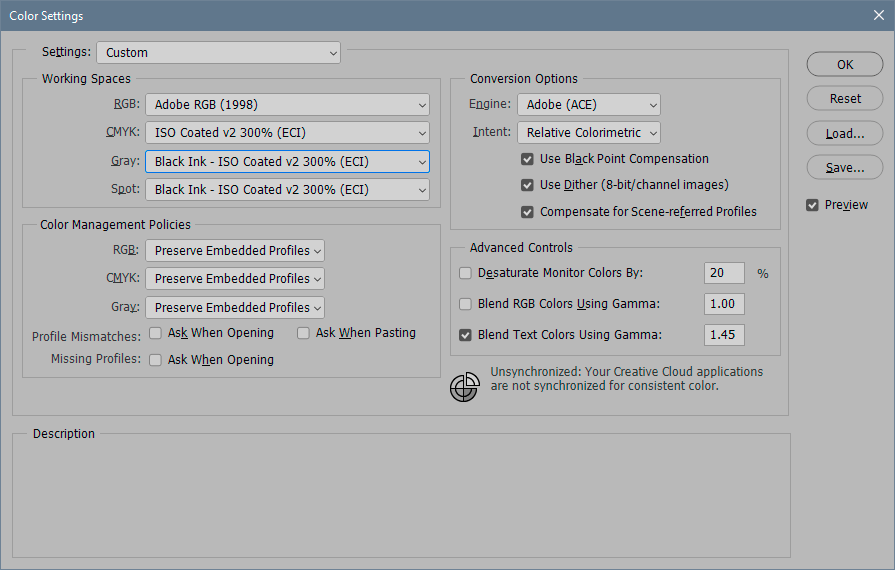Check Missing Profiles Ask When Opening
The image size is (895, 570).
tap(155, 360)
